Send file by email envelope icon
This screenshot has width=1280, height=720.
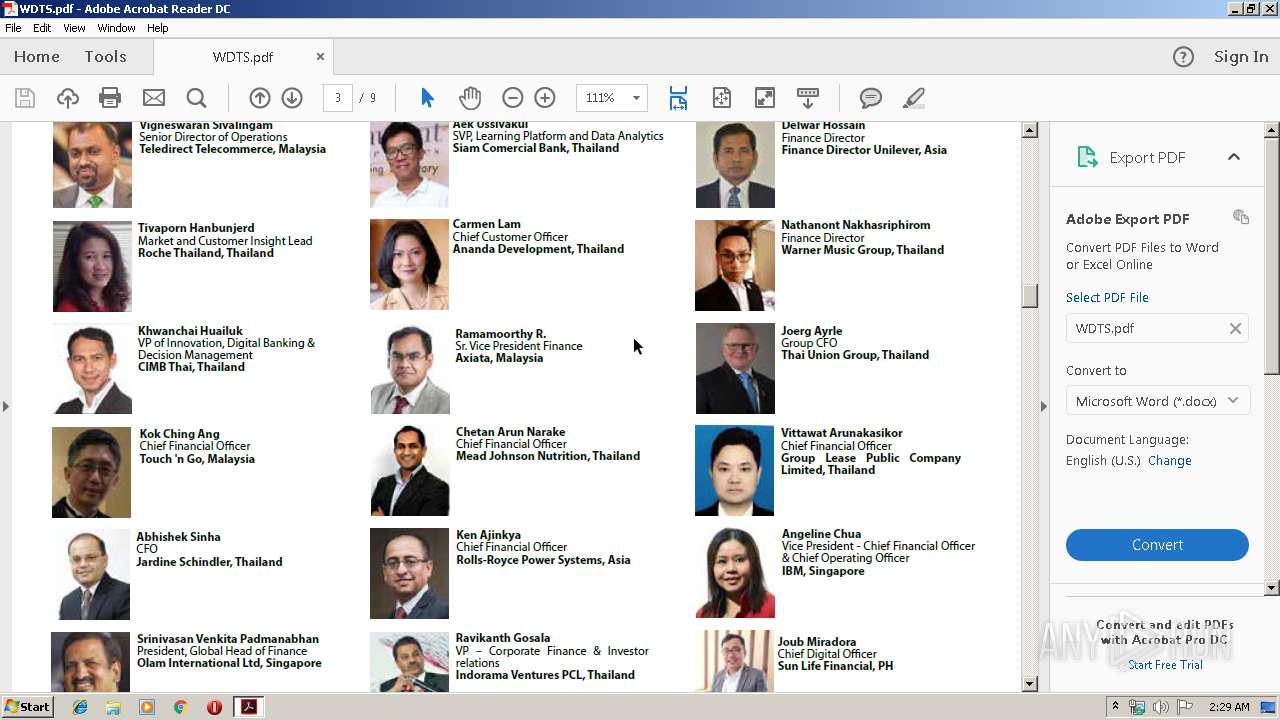[154, 98]
